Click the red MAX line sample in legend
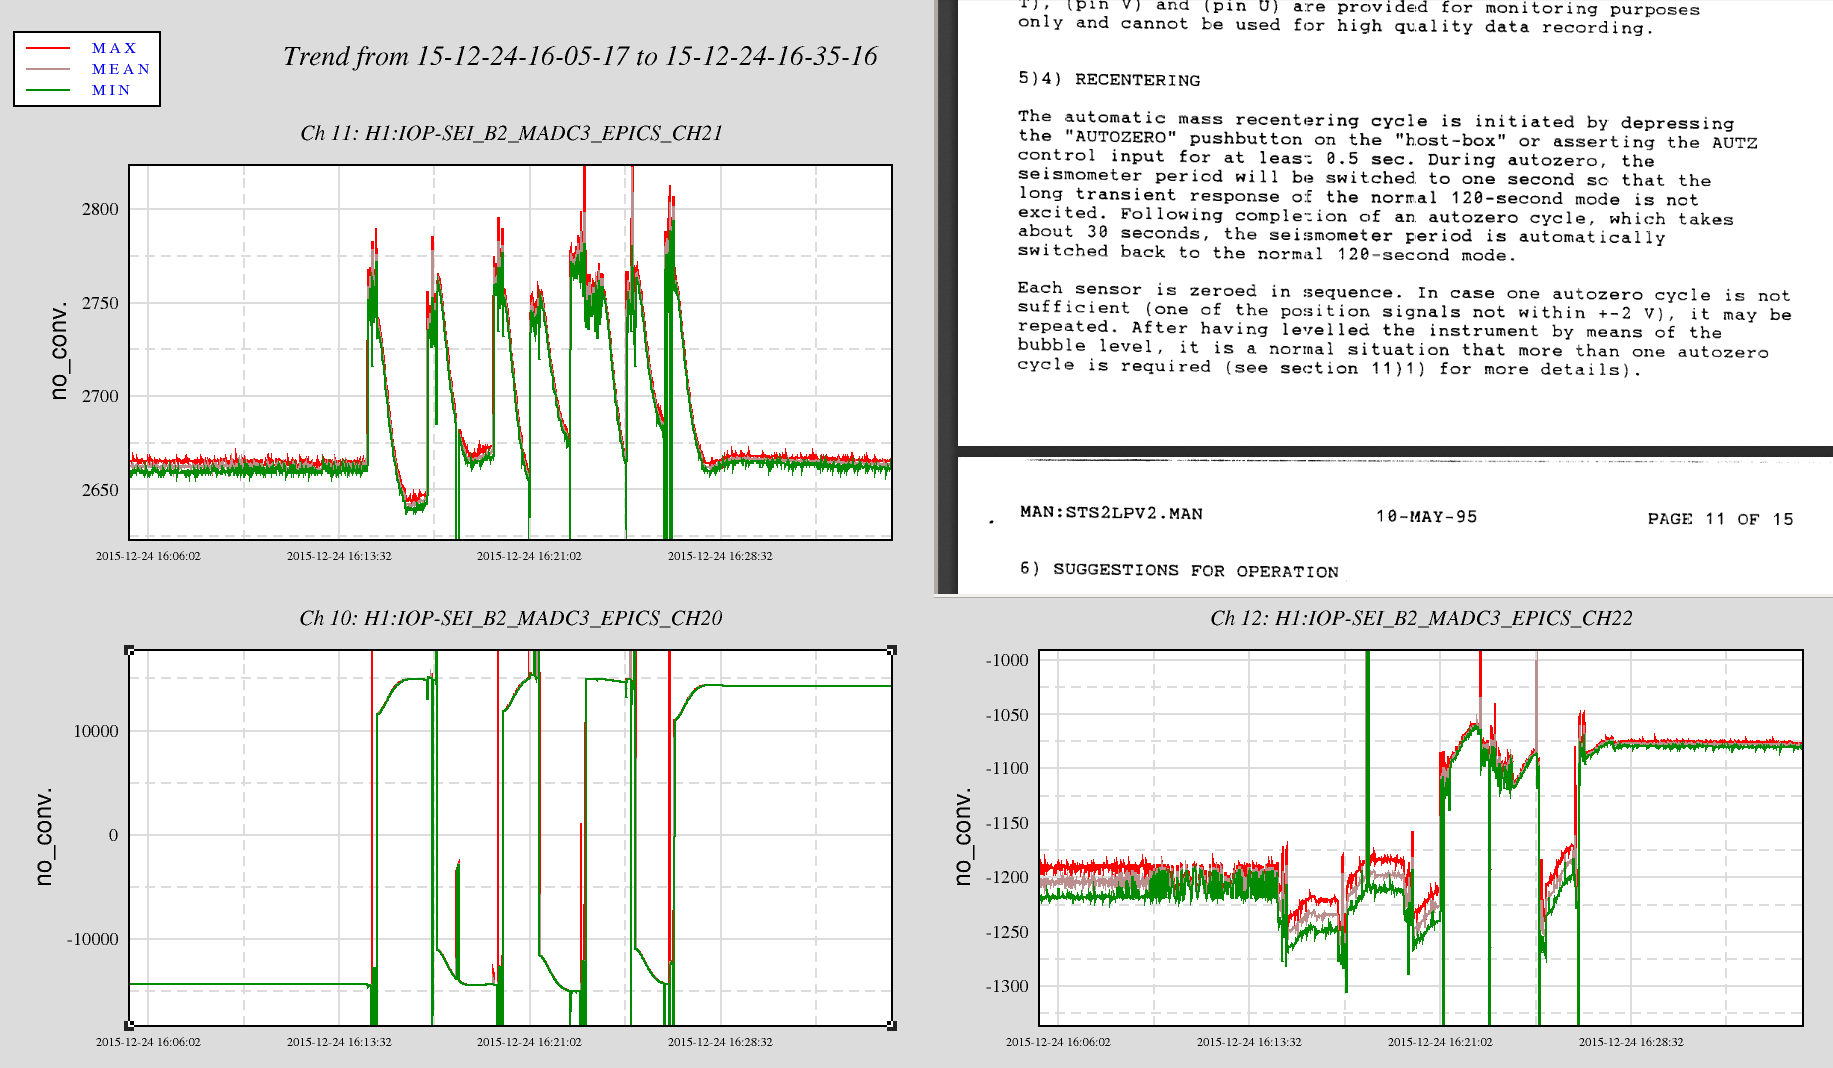The image size is (1833, 1068). click(48, 48)
